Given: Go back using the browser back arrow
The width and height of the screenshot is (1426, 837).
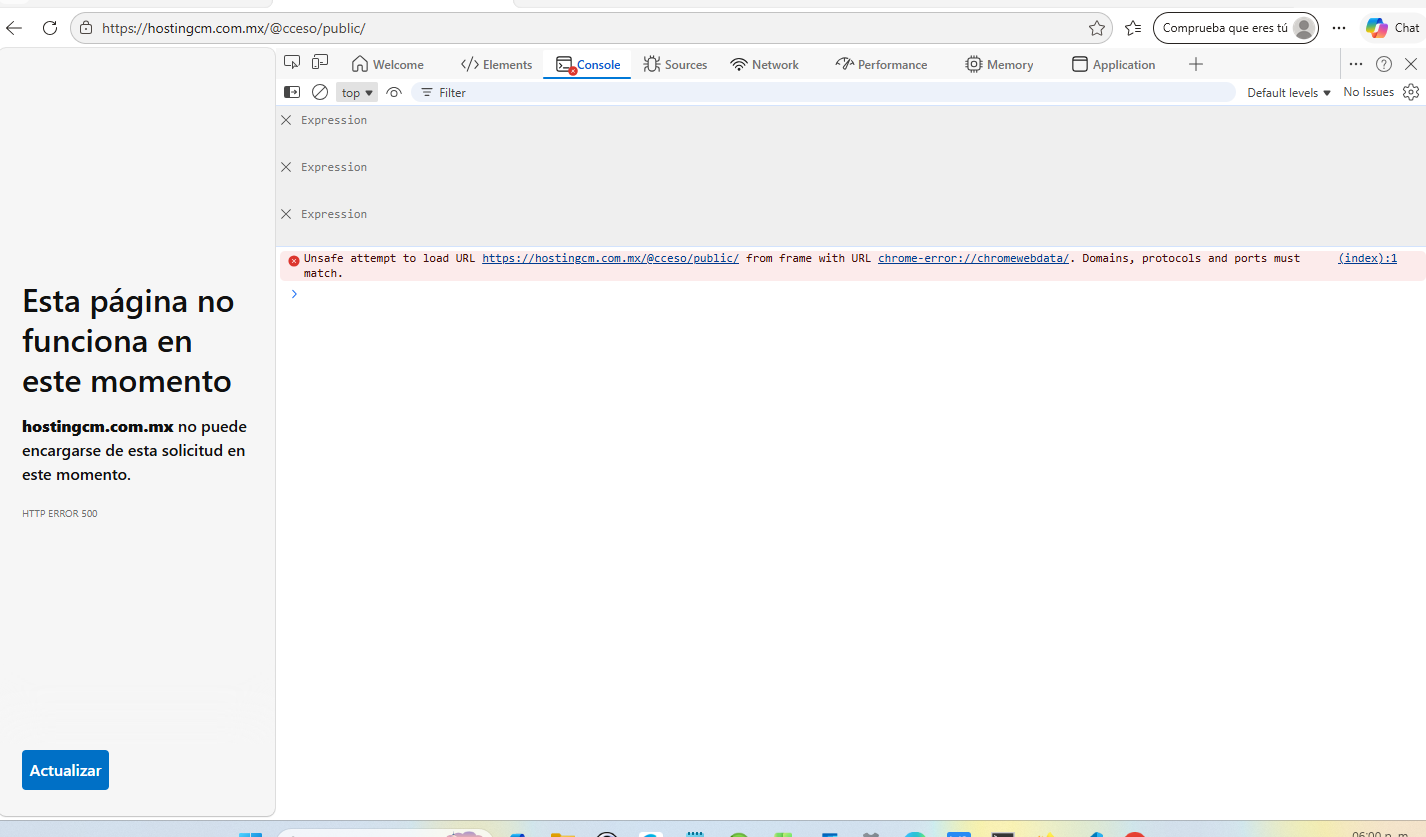Looking at the screenshot, I should click(14, 28).
